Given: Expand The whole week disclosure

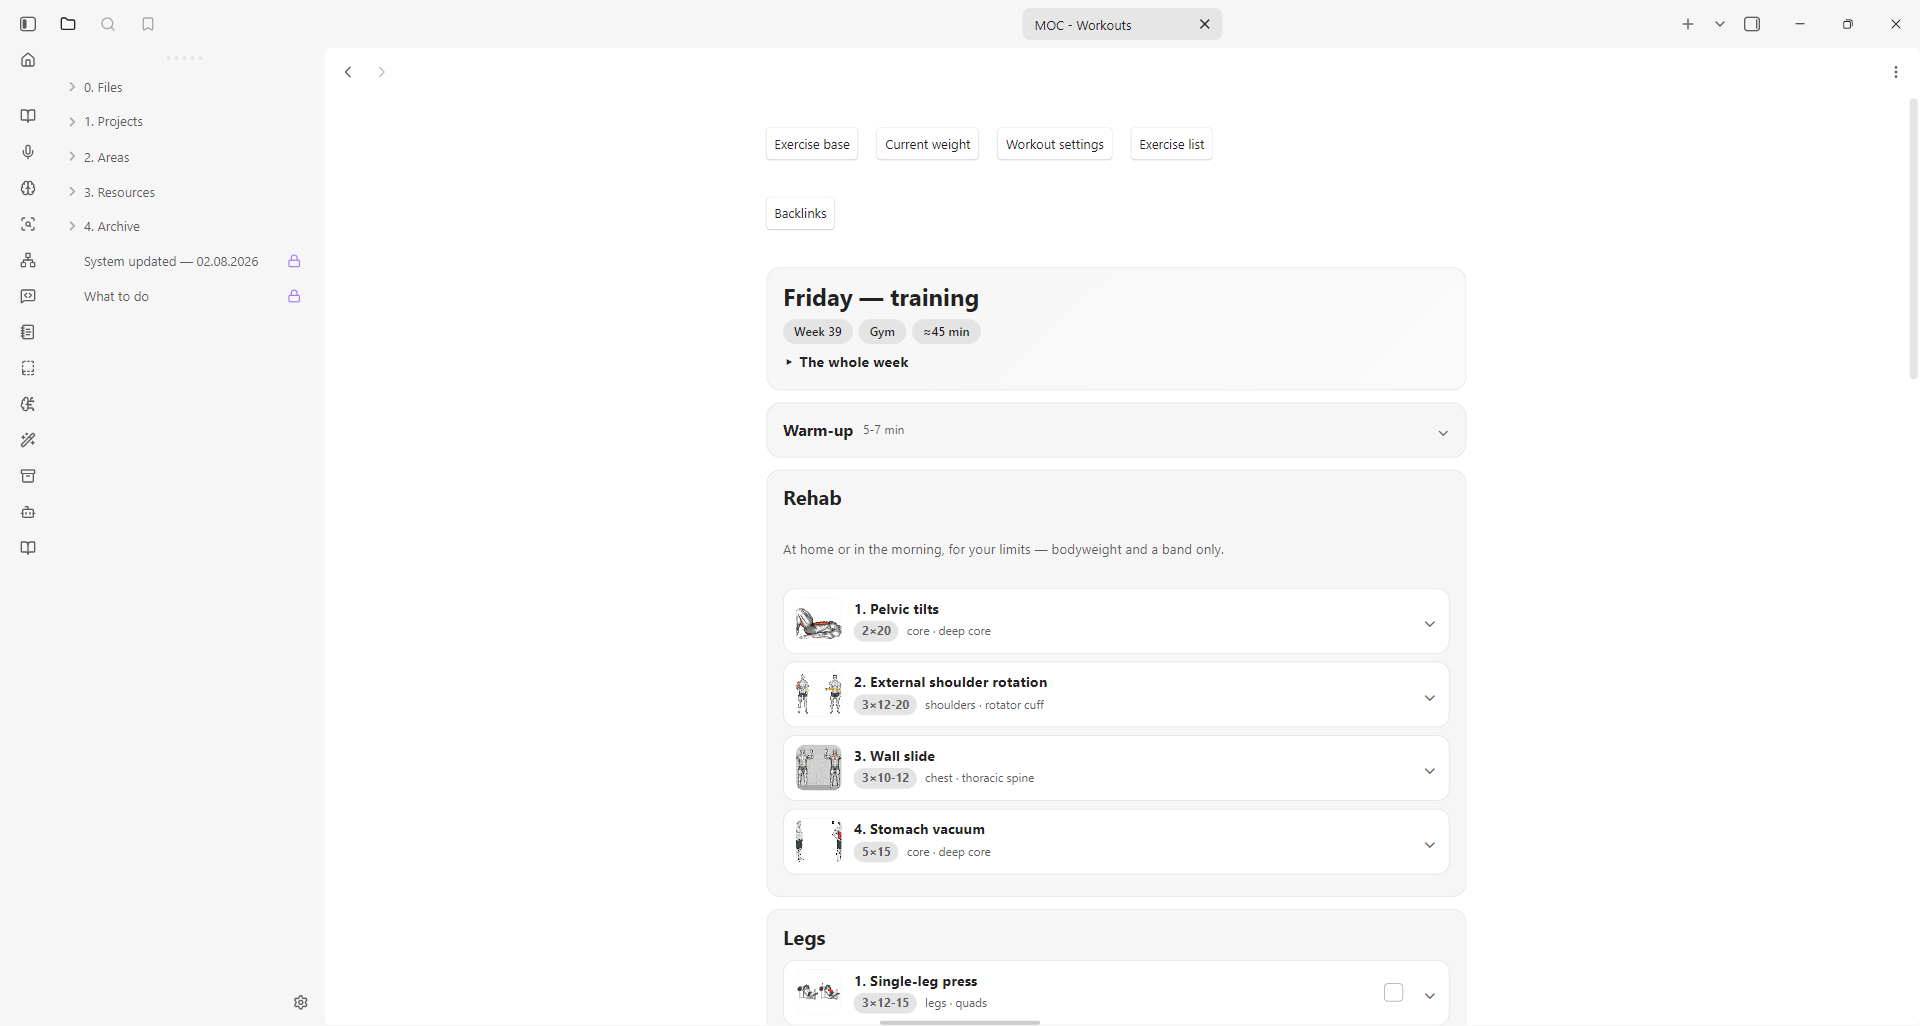Looking at the screenshot, I should (847, 362).
